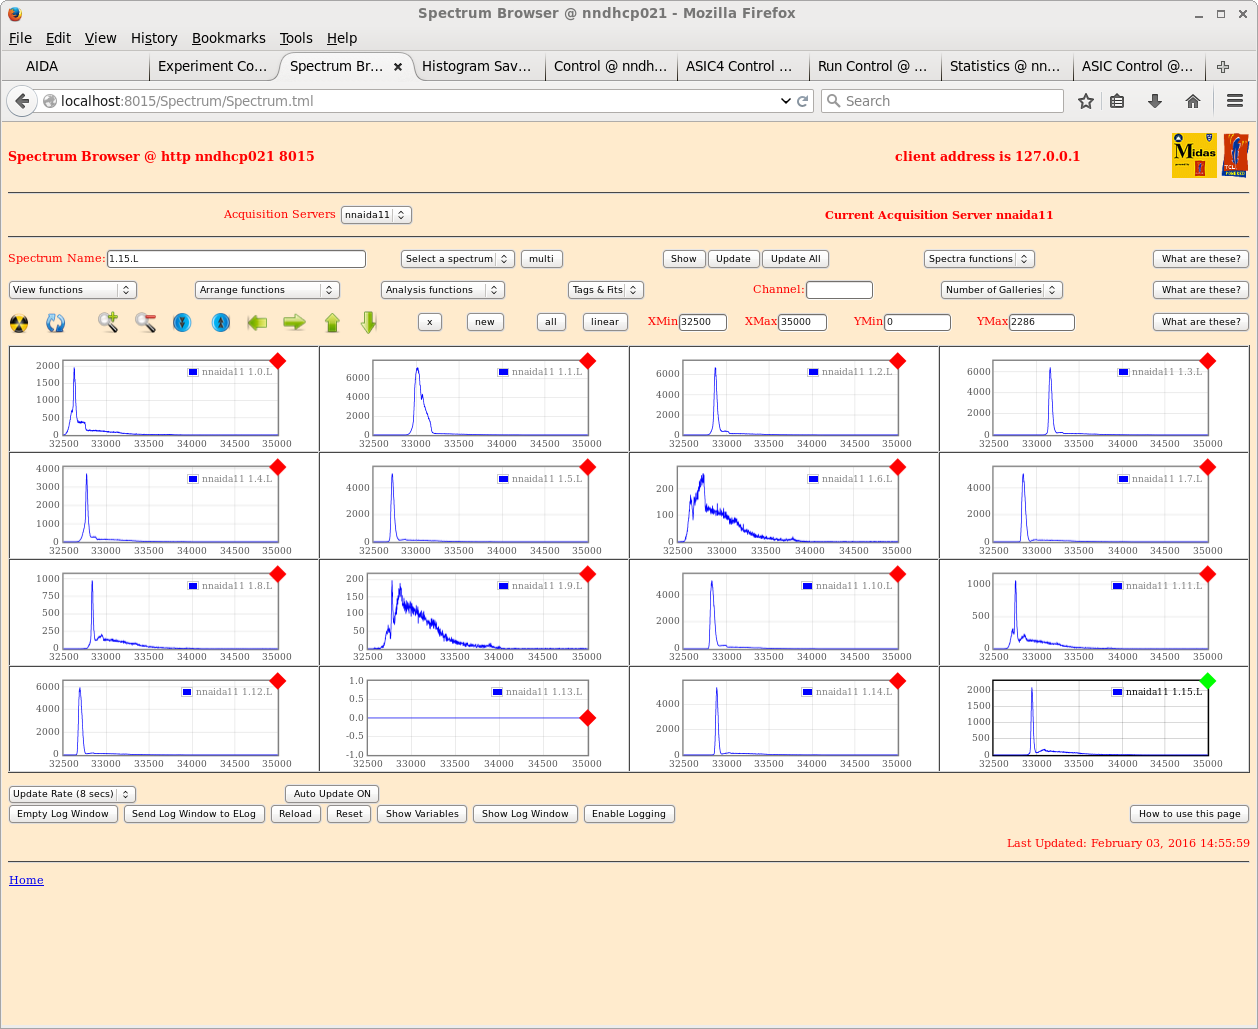The height and width of the screenshot is (1029, 1258).
Task: Open the Analysis functions dropdown
Action: [x=443, y=290]
